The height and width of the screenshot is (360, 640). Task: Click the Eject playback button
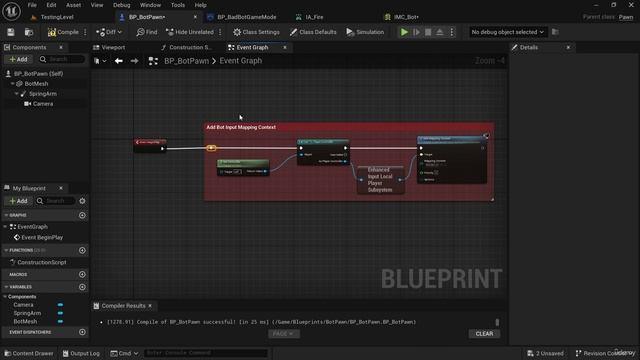(x=440, y=32)
